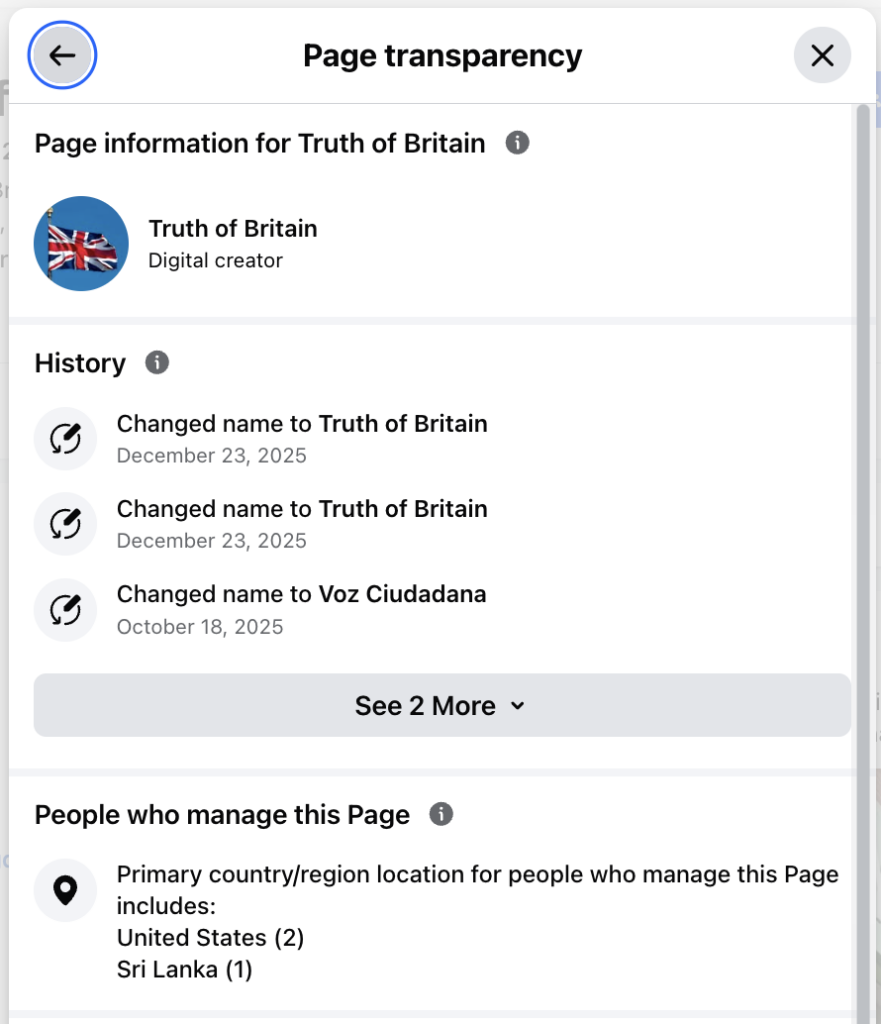Click info icon beside Page information heading
The image size is (881, 1024).
517,143
